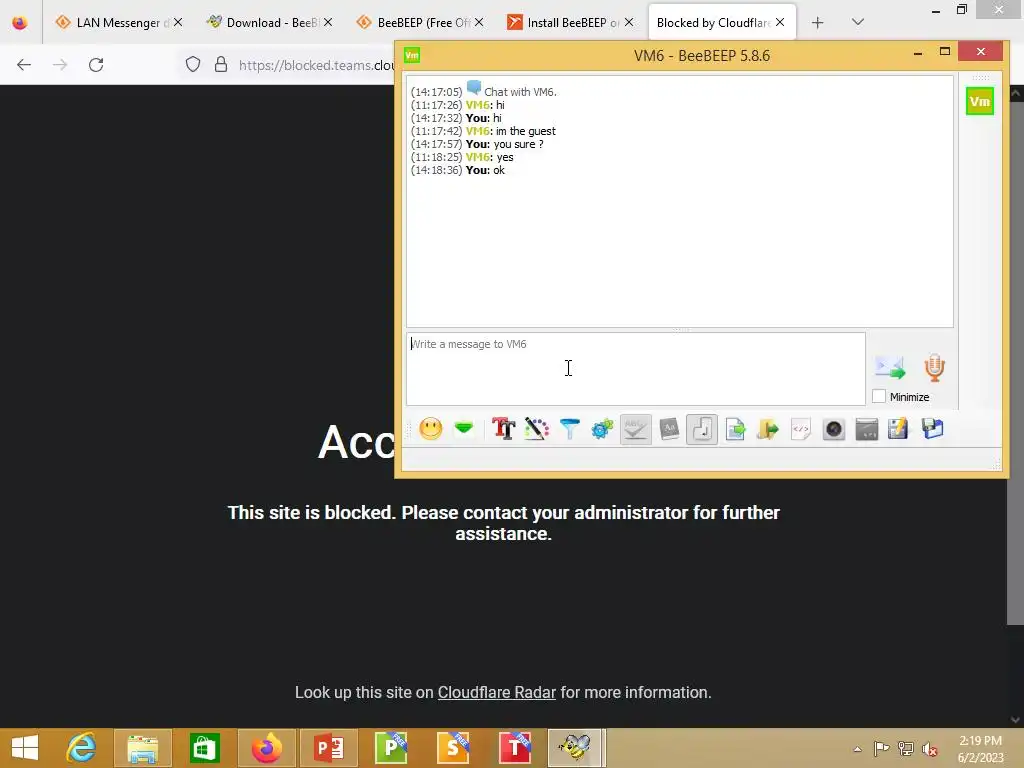Reload the current Firefox page
The width and height of the screenshot is (1024, 768).
96,65
